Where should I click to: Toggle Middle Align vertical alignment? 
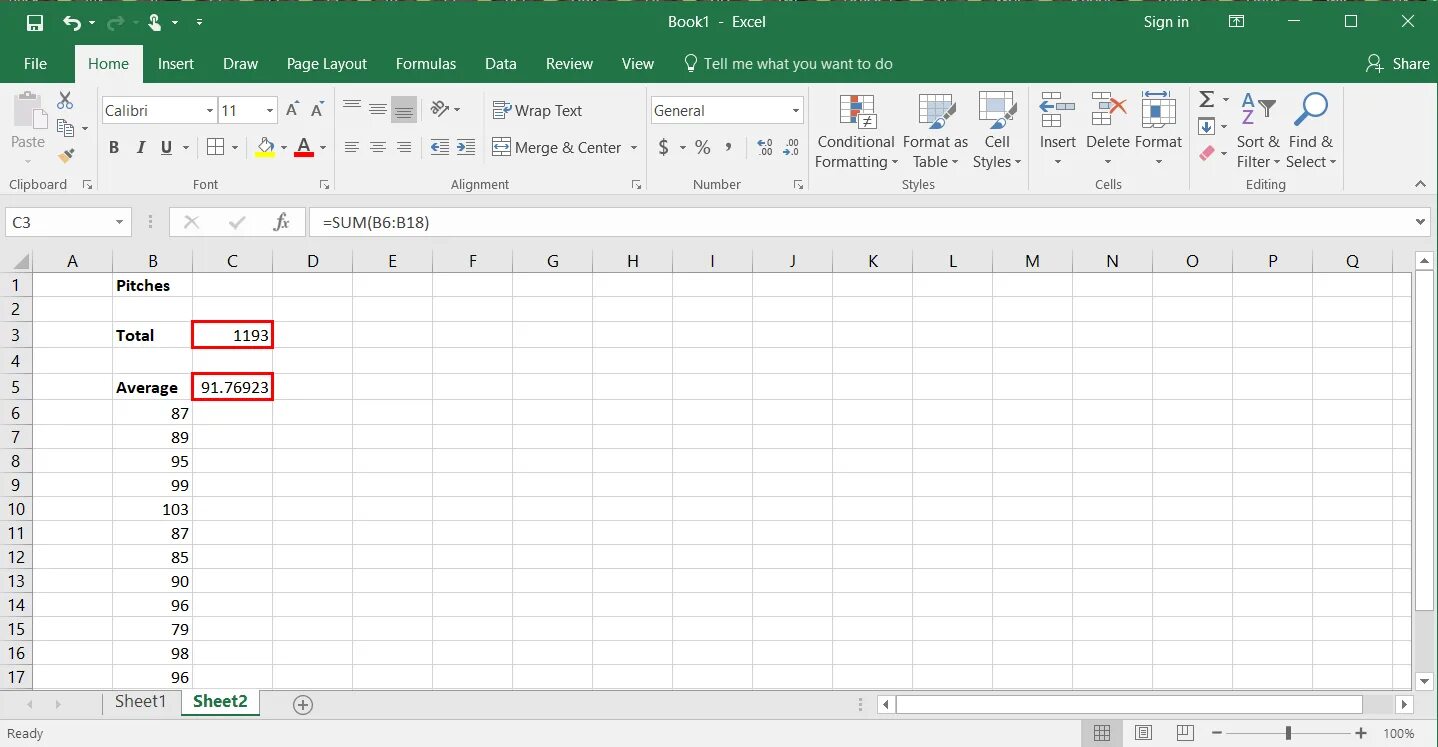378,109
